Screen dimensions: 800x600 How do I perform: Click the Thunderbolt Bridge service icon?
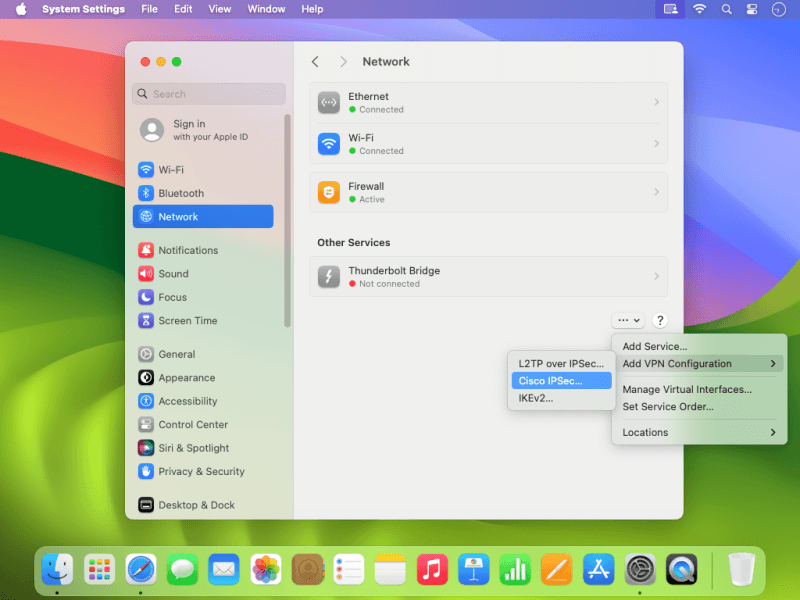coord(329,276)
